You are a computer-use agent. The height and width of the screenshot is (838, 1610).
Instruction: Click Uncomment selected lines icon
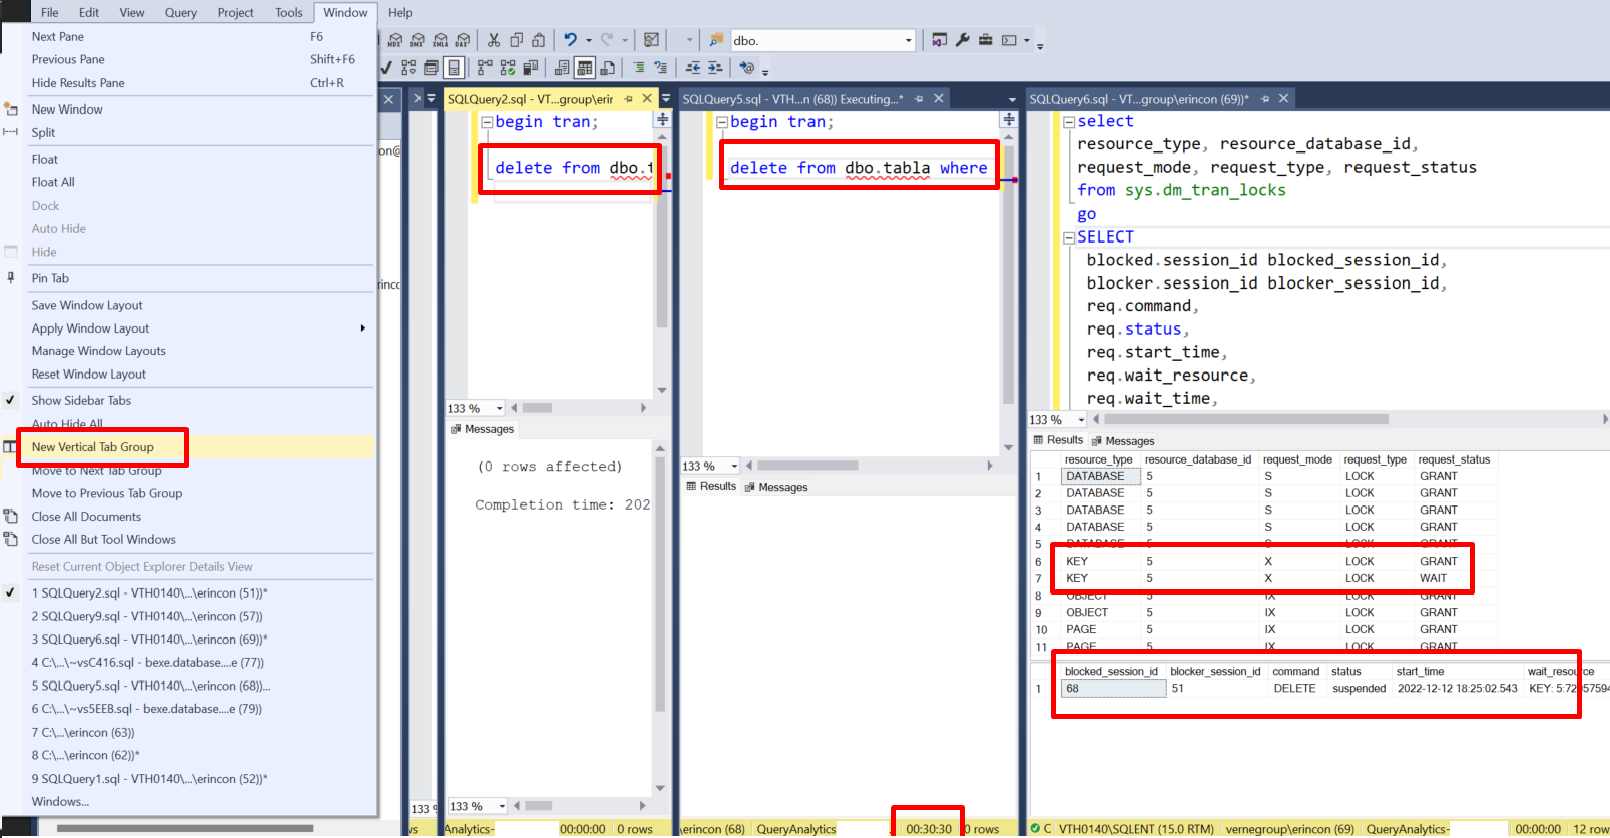tap(661, 67)
